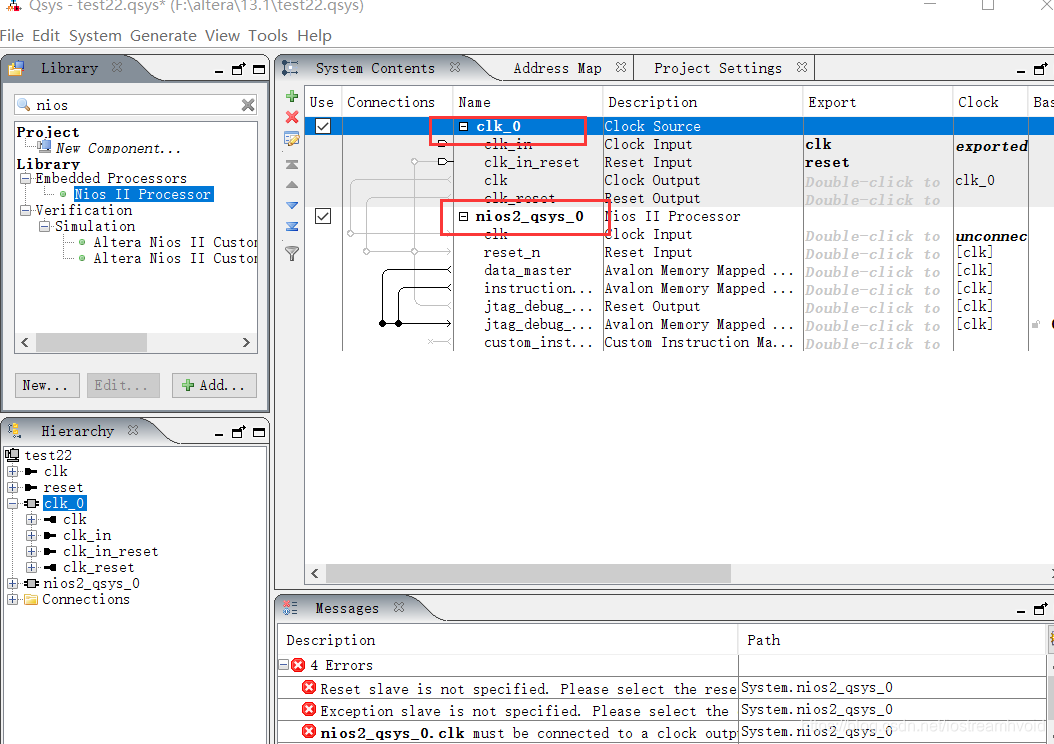Click the filter funnel icon
The image size is (1054, 744).
tap(292, 253)
